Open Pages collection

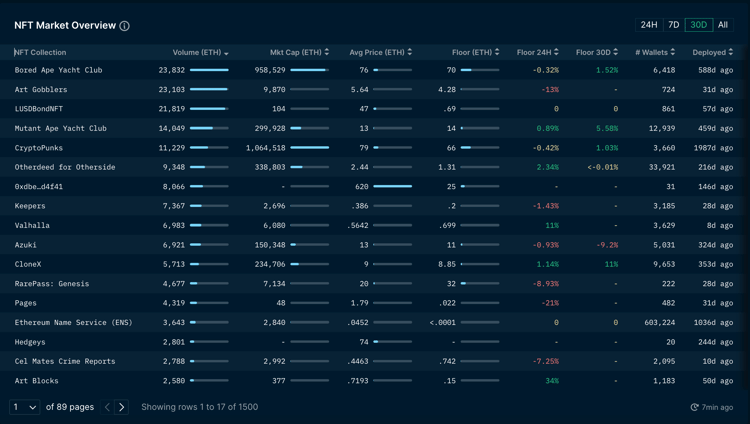click(25, 303)
